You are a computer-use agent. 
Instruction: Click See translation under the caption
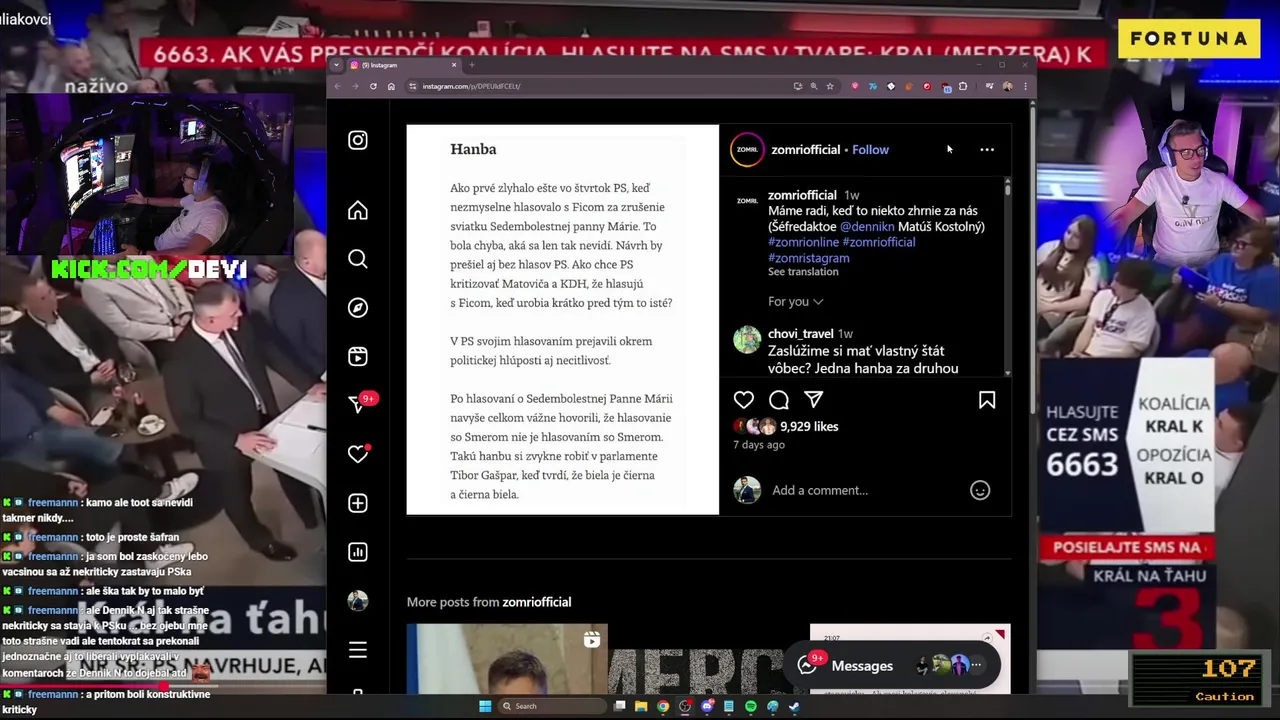[803, 272]
